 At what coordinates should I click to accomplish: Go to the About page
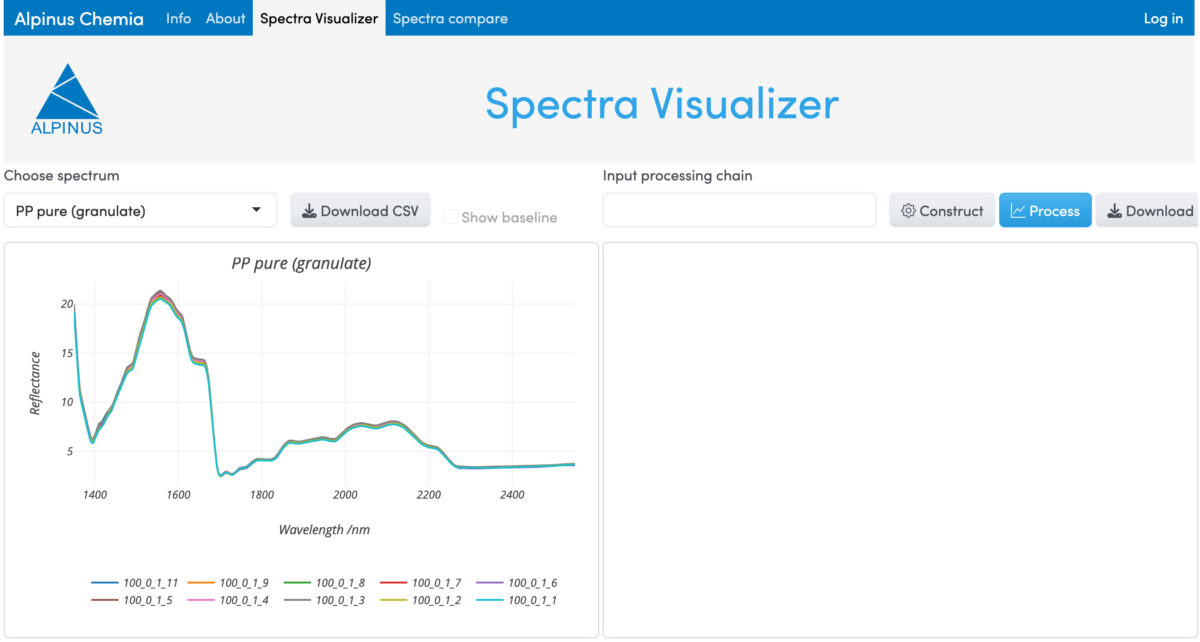[x=225, y=18]
